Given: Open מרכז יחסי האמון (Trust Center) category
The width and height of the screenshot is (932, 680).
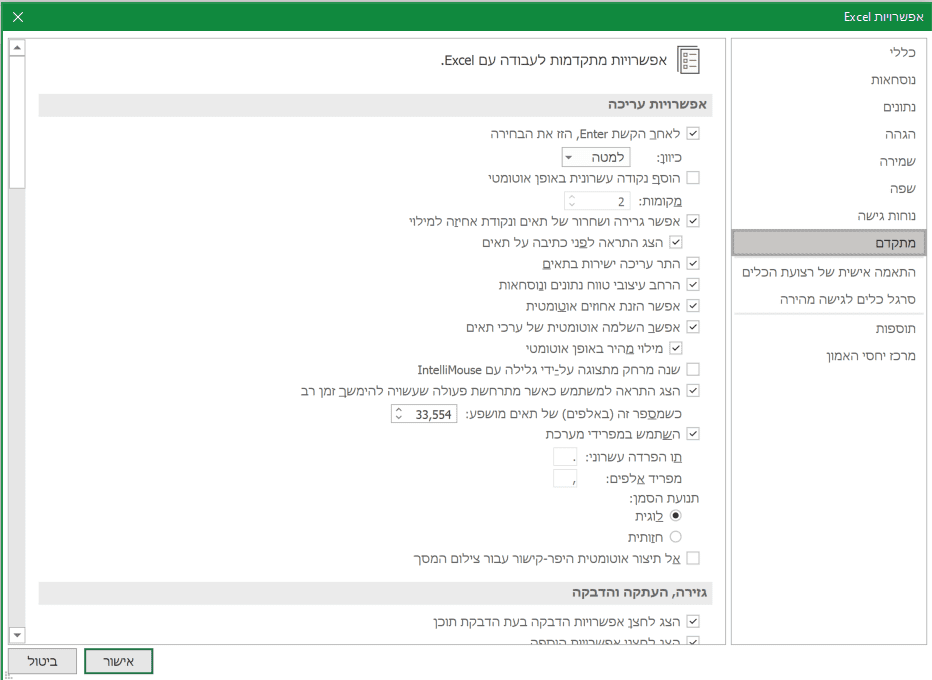Looking at the screenshot, I should click(829, 355).
